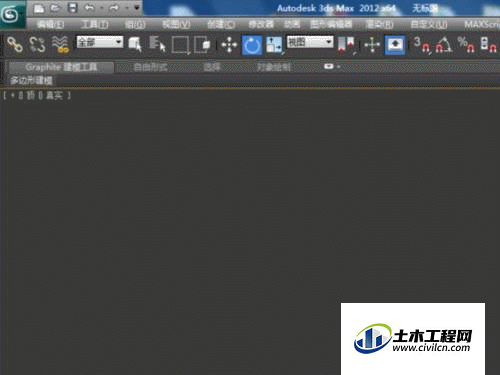Click the viewport [+] general label

point(13,96)
